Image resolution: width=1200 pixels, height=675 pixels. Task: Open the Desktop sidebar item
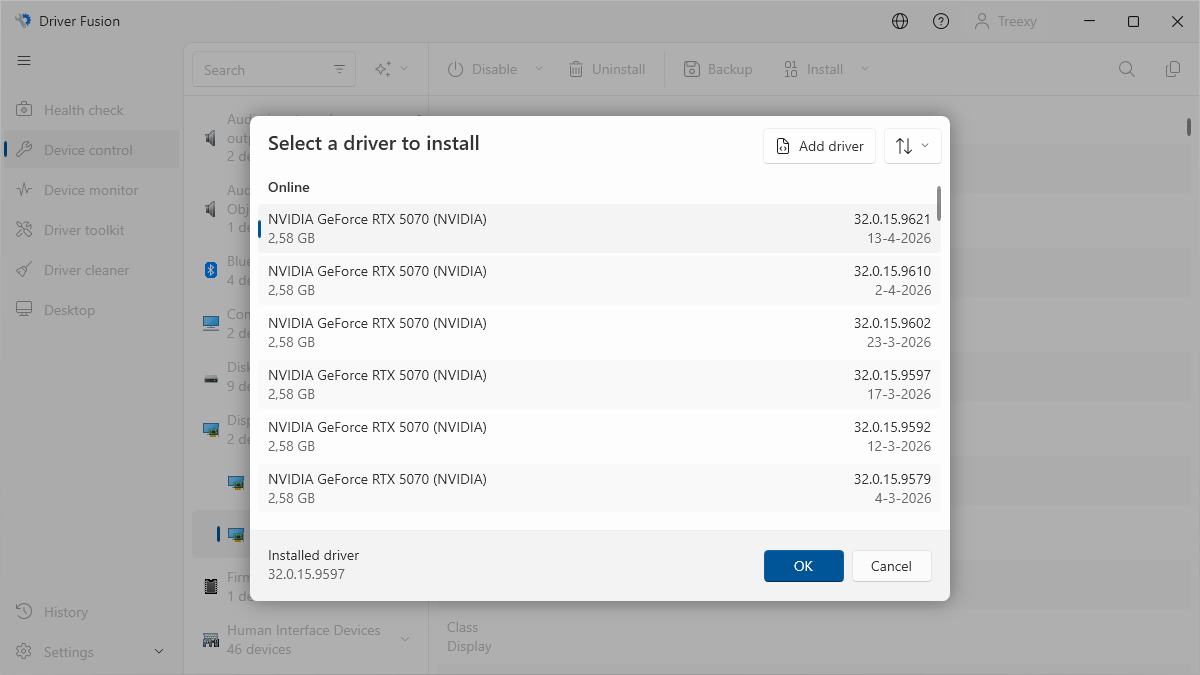69,310
